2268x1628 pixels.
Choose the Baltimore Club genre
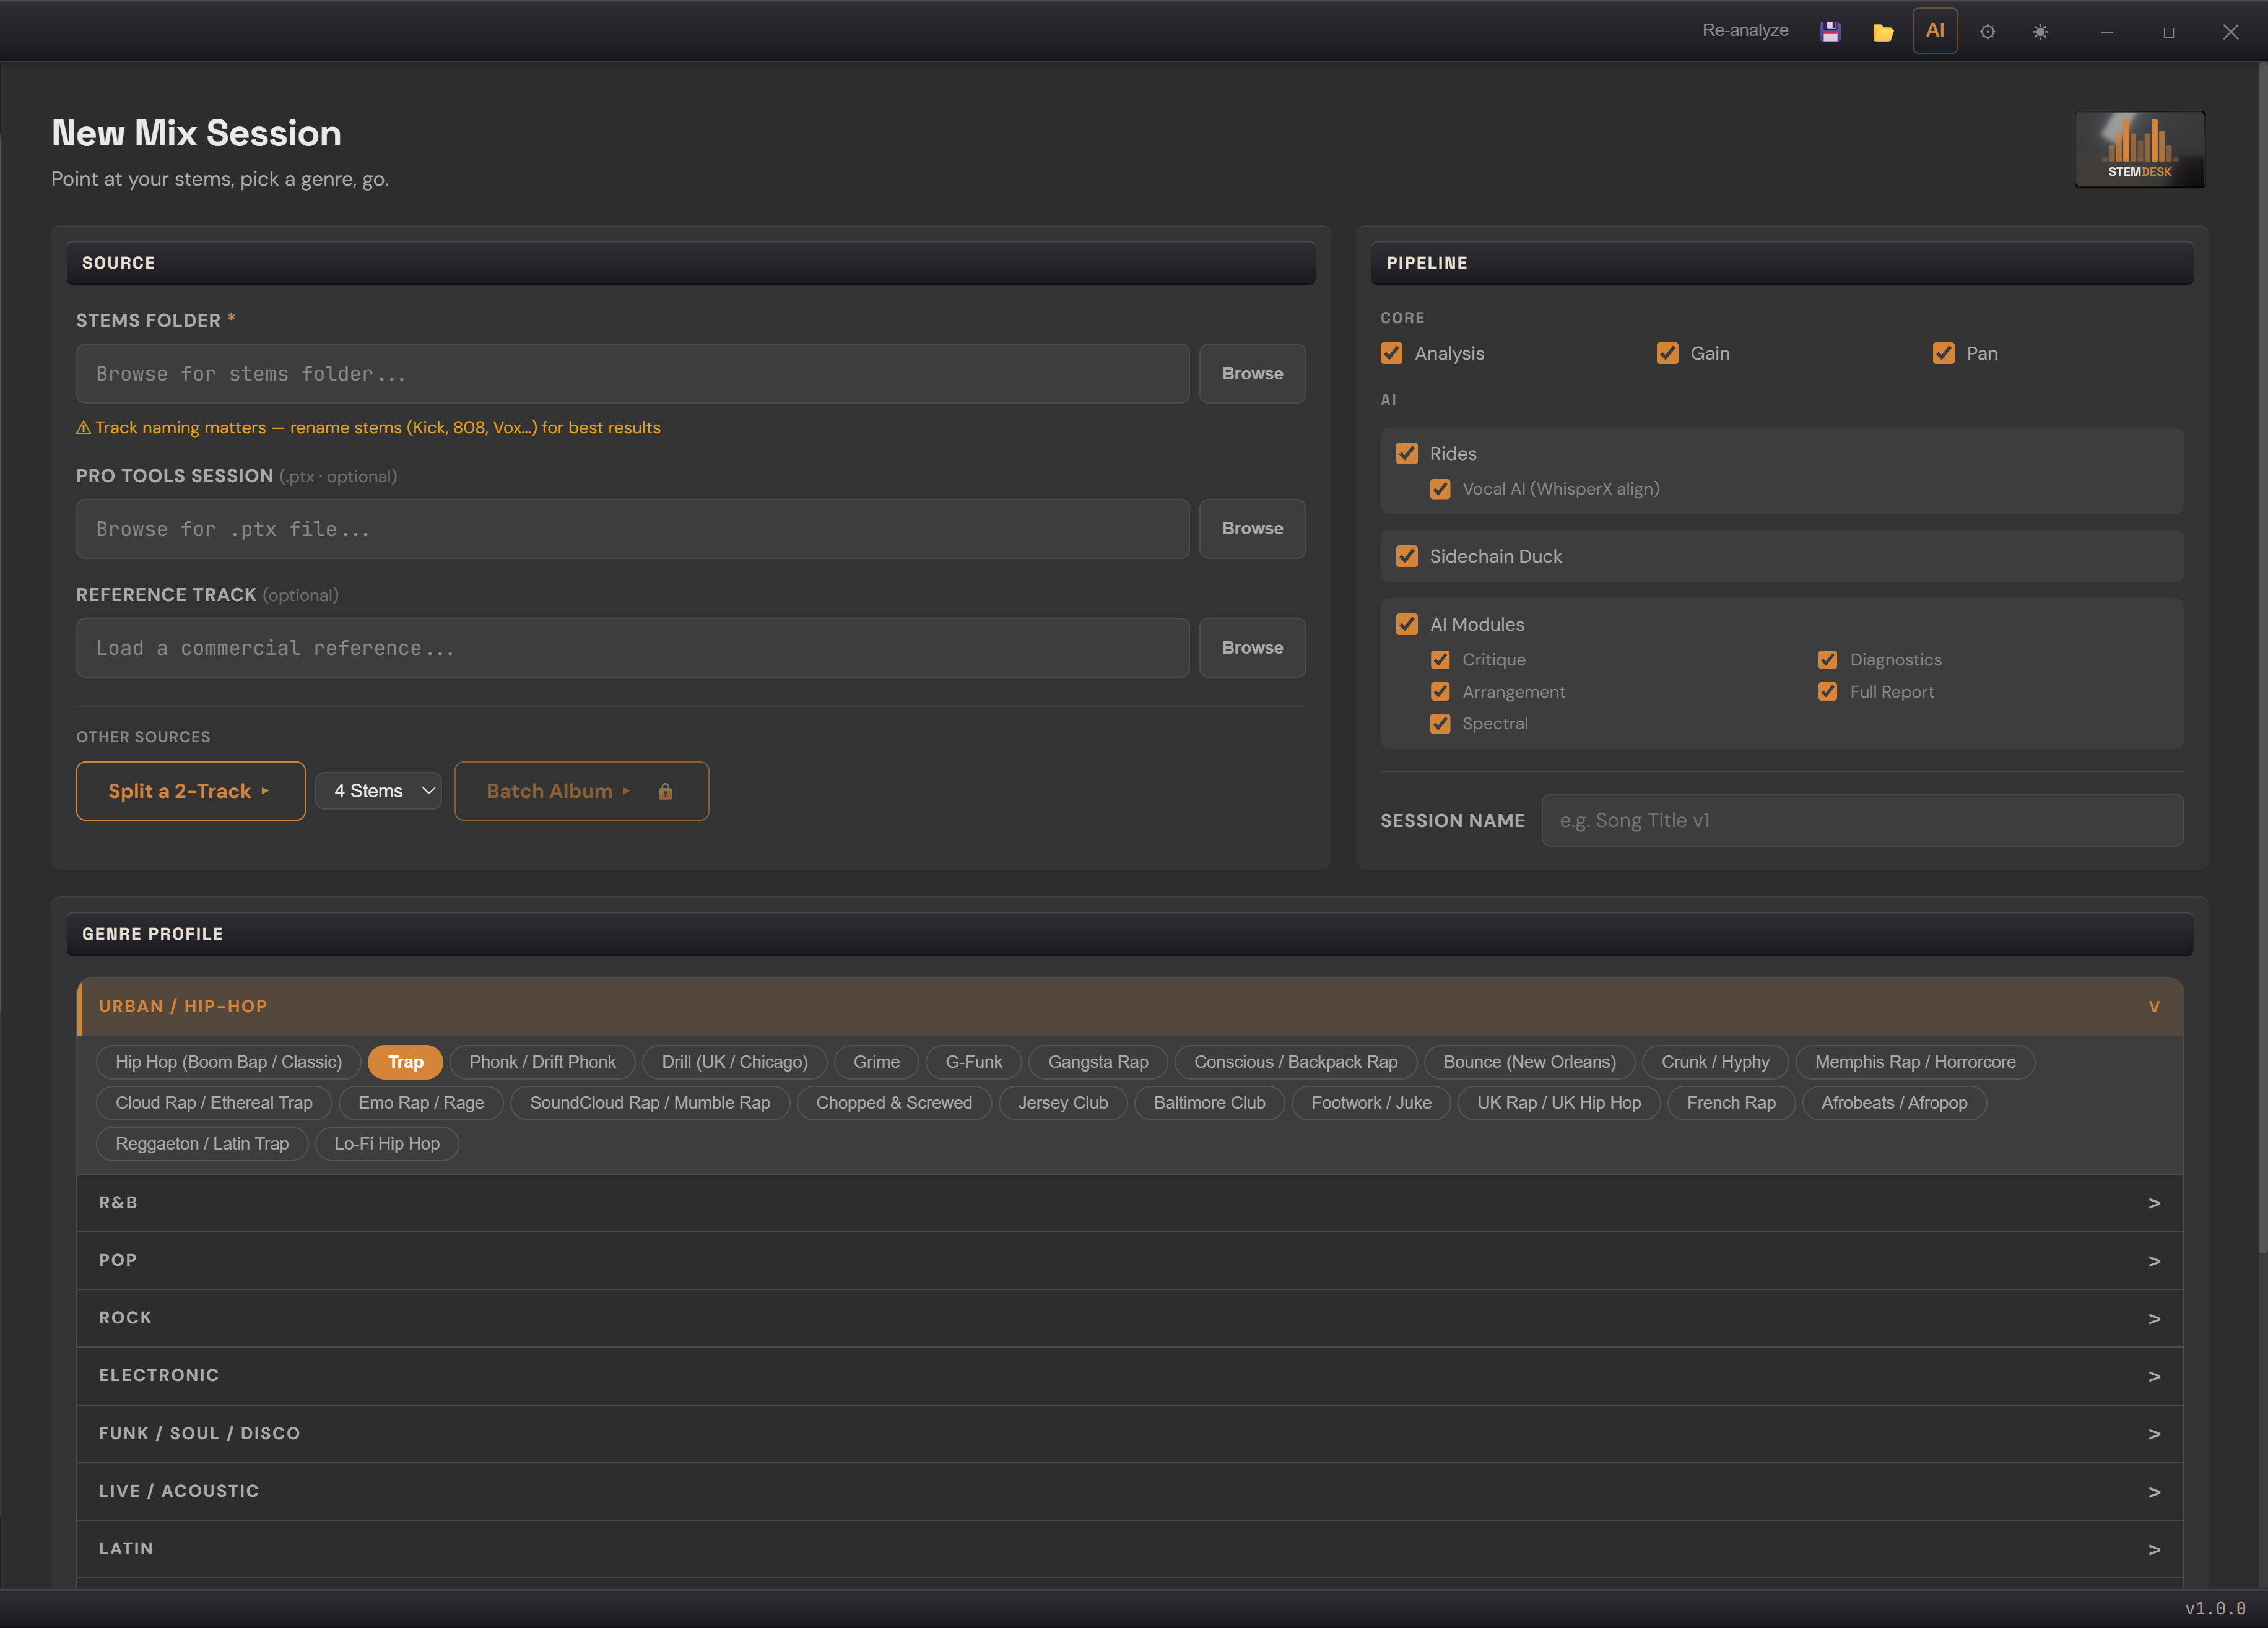point(1209,1103)
